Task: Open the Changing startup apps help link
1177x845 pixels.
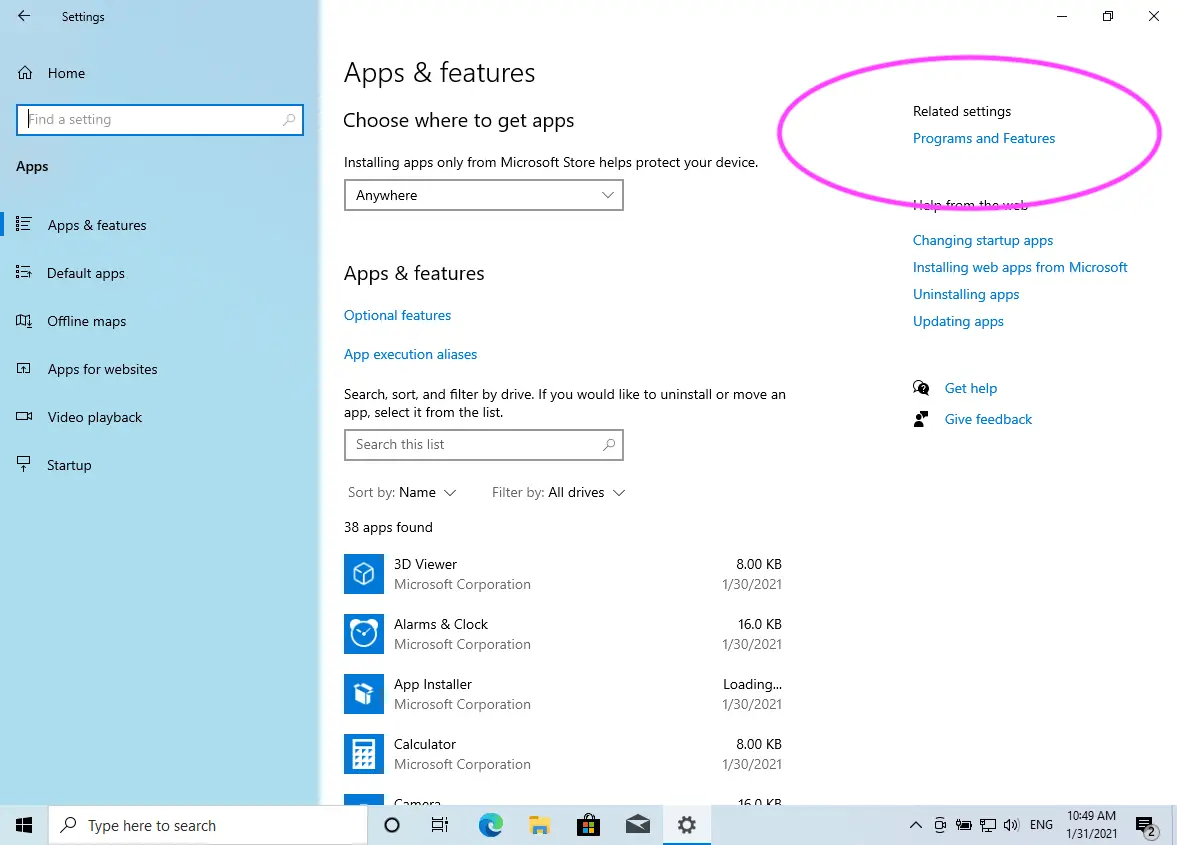Action: click(982, 240)
